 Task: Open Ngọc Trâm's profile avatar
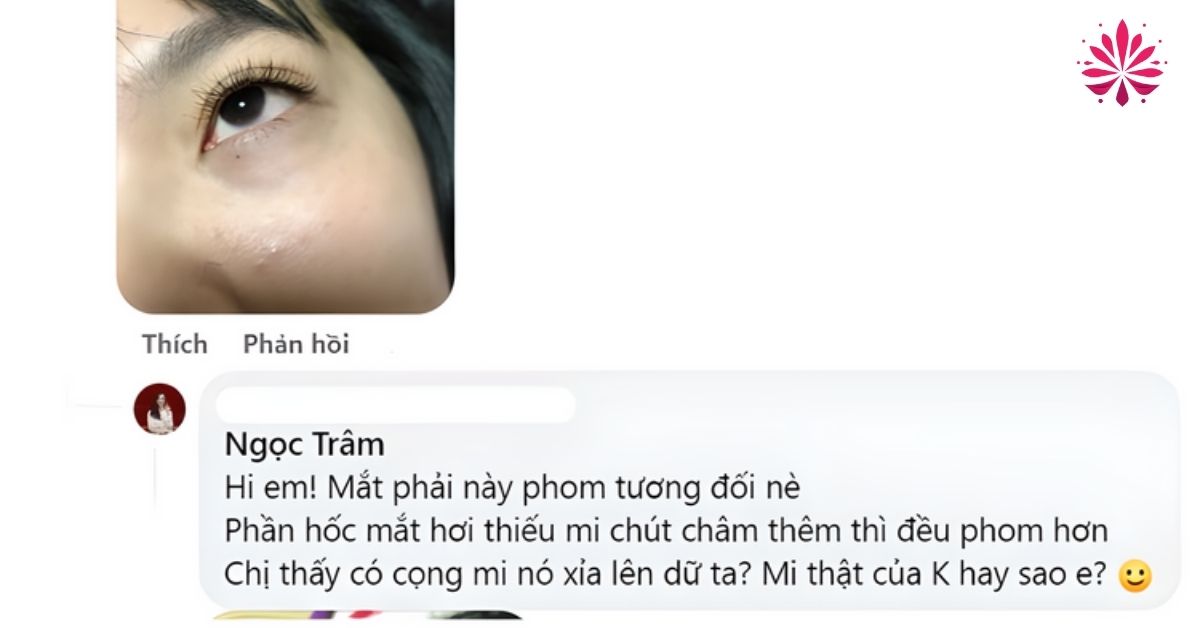pos(160,408)
